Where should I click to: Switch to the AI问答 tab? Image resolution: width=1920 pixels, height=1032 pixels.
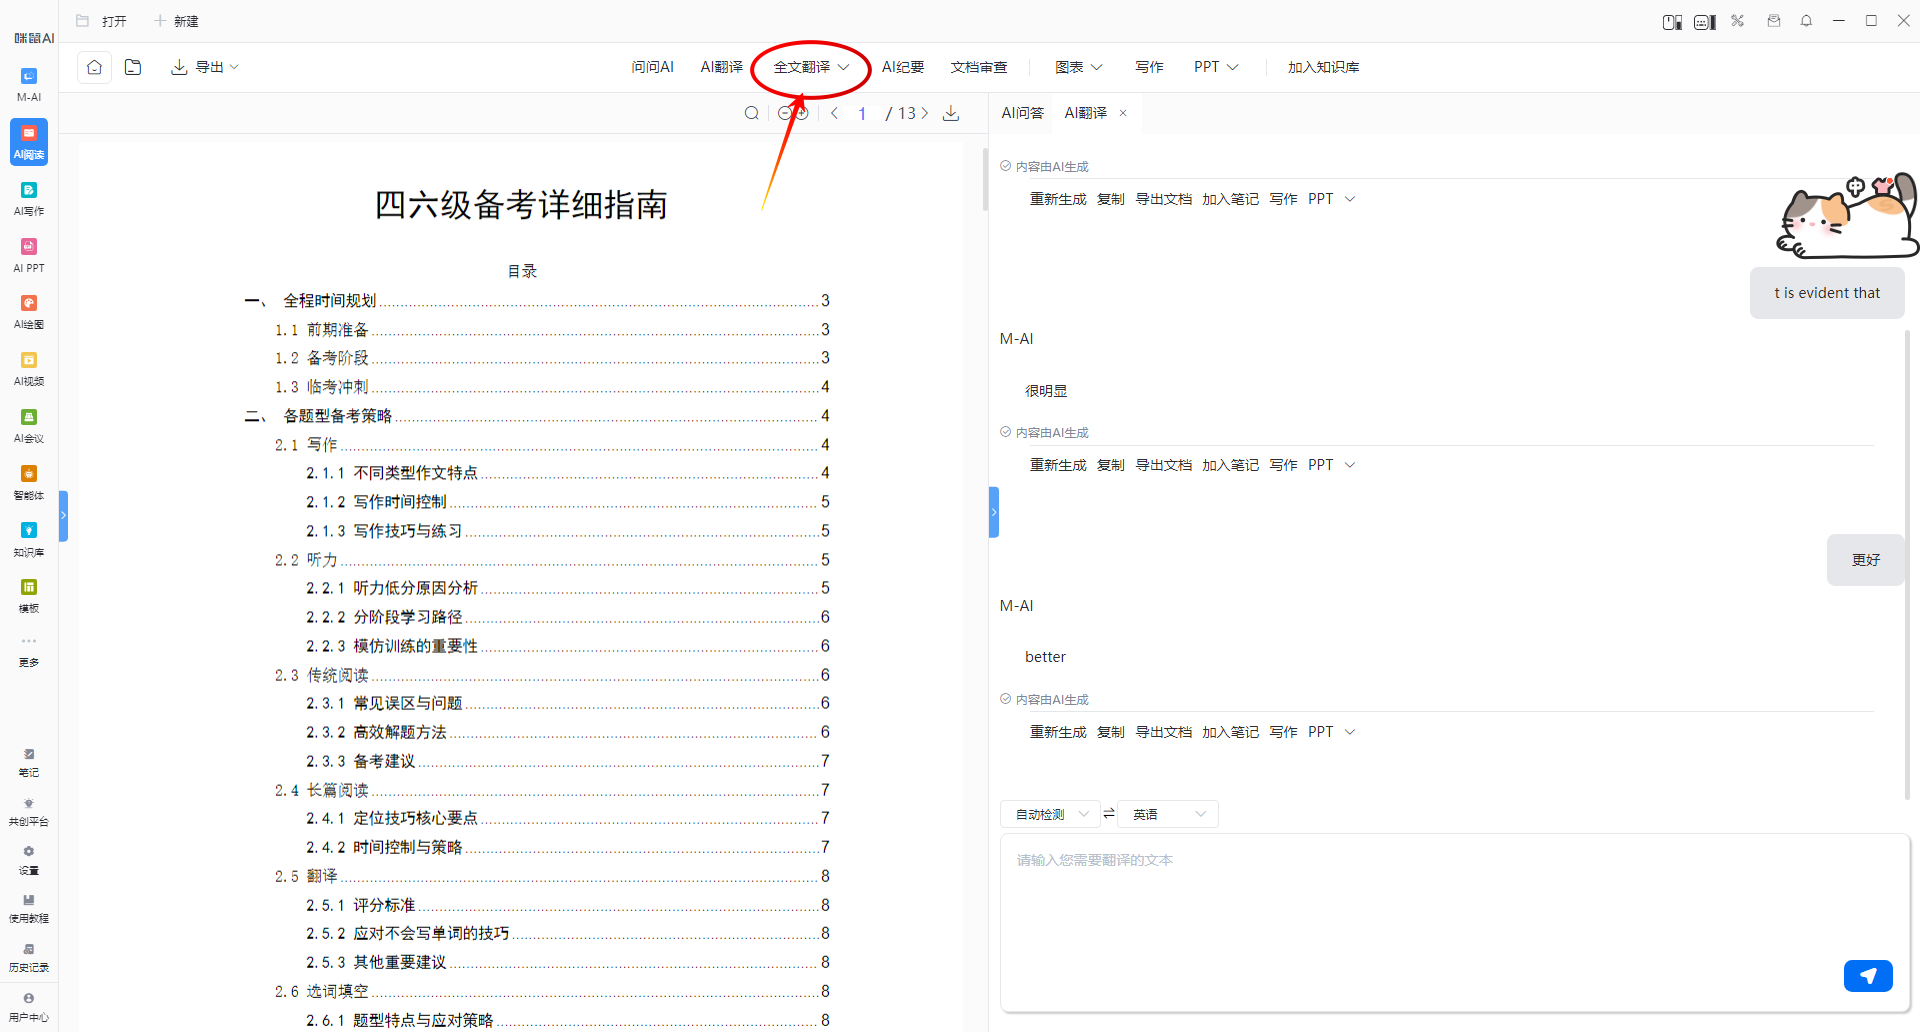point(1022,113)
